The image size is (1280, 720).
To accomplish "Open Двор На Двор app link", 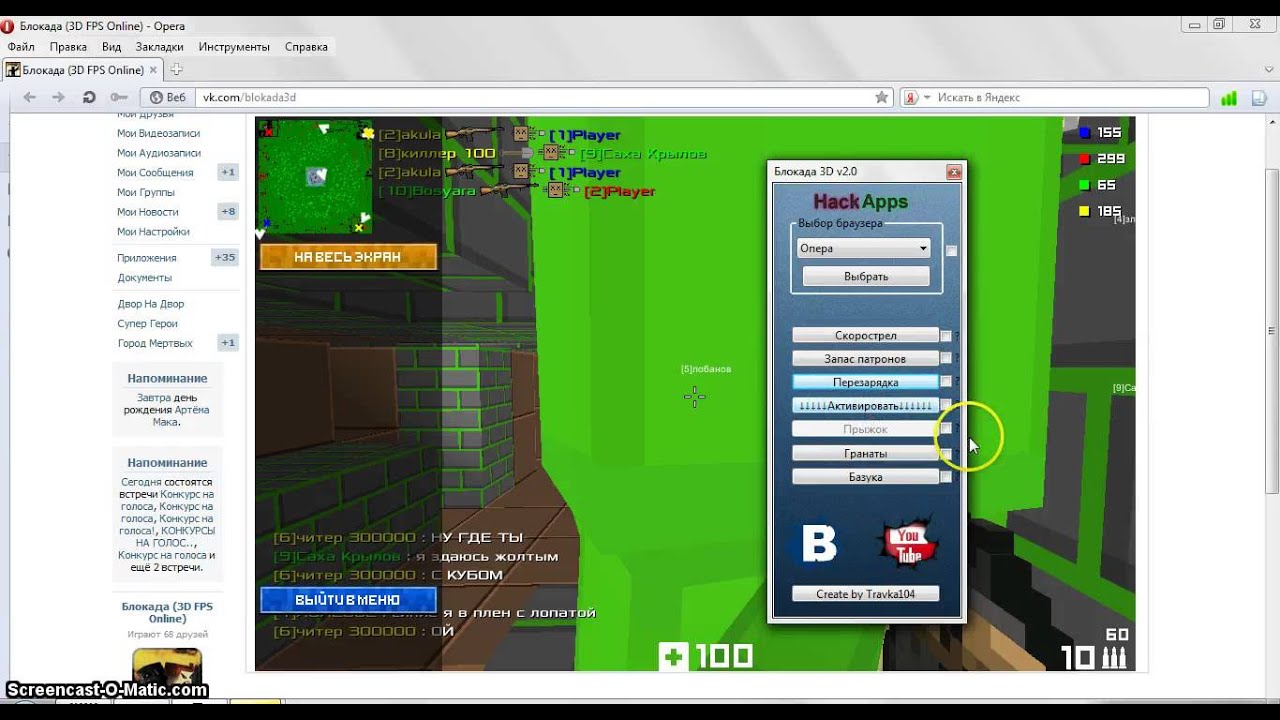I will coord(151,304).
